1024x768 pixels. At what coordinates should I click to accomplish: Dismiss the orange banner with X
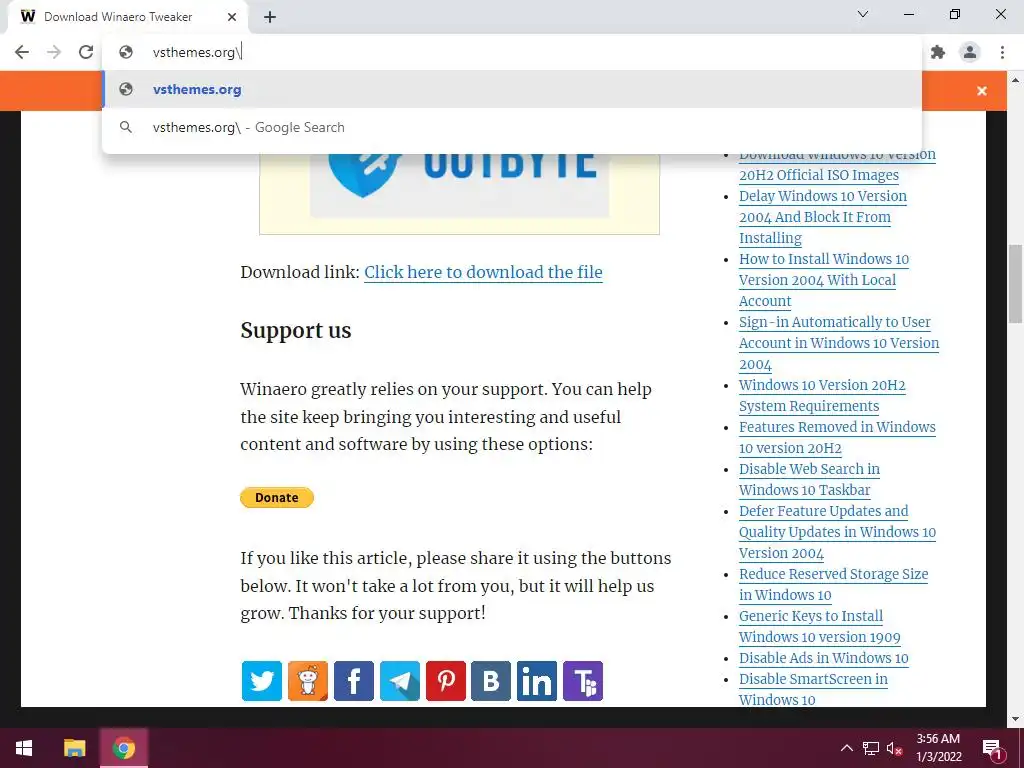point(982,91)
